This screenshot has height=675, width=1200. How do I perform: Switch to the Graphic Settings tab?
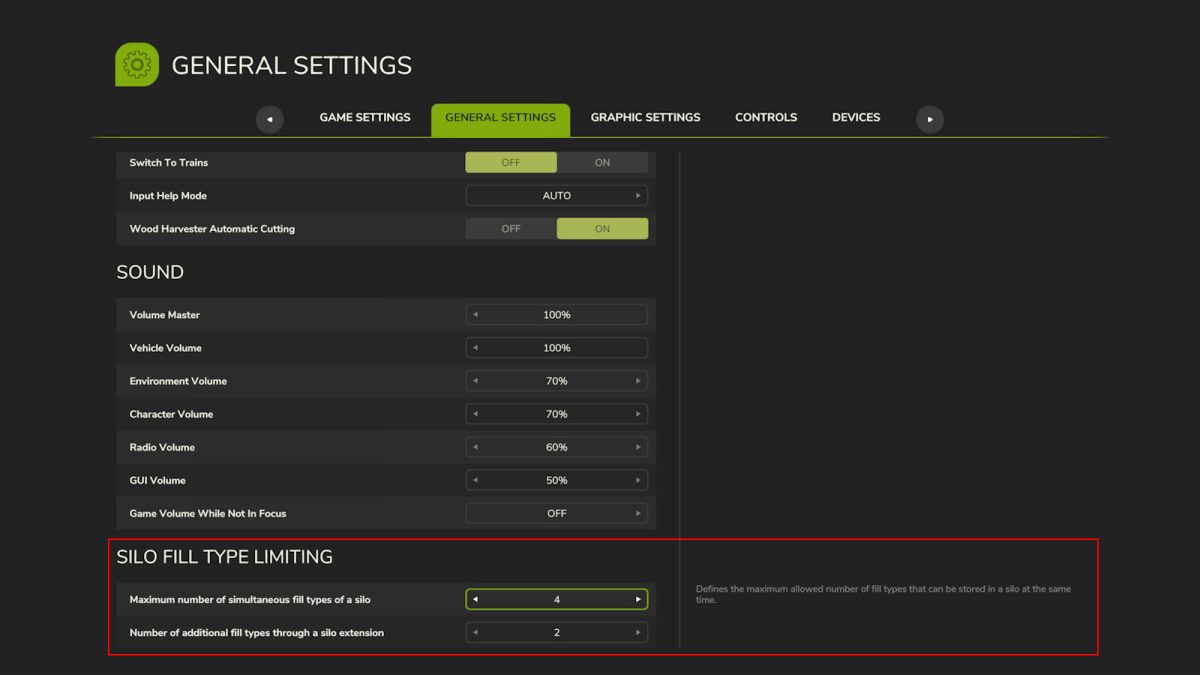point(645,117)
